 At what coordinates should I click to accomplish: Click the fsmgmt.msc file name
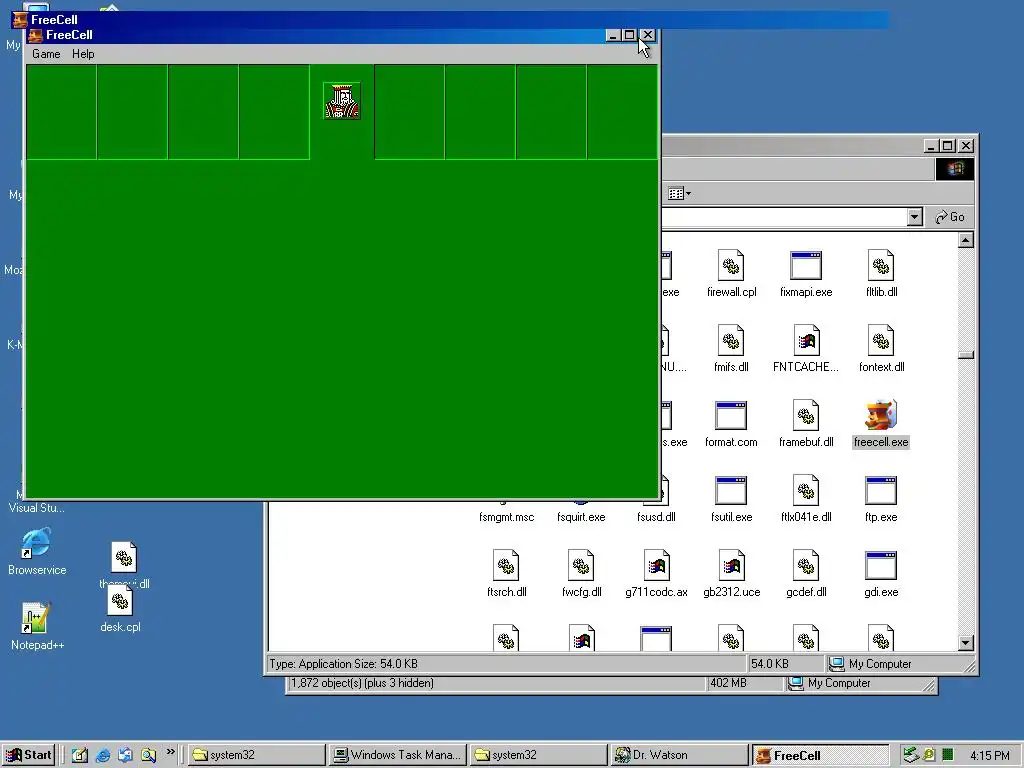506,517
